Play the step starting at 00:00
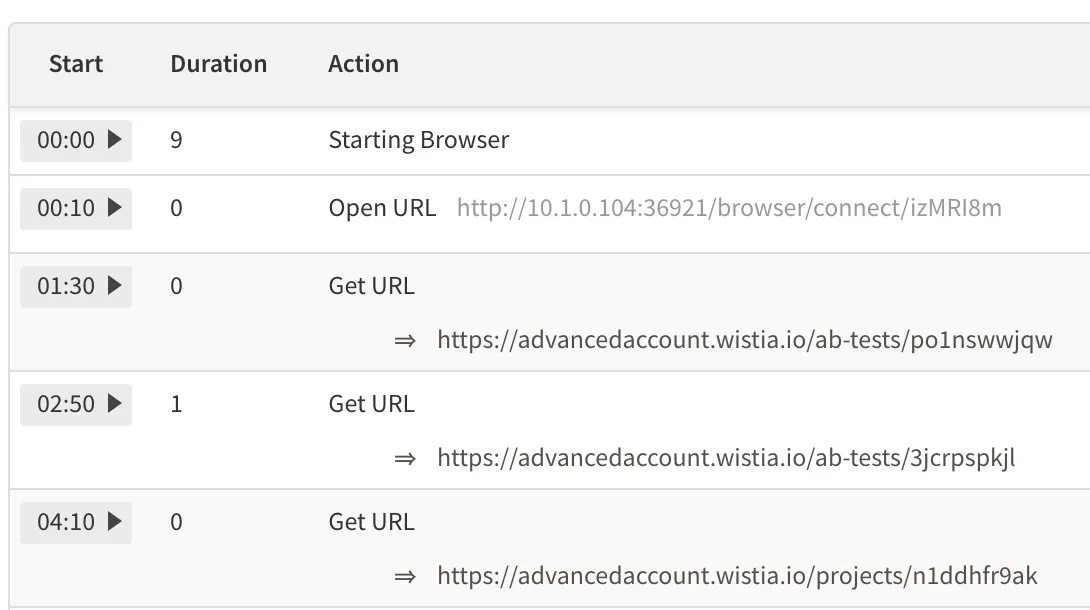 (x=77, y=141)
